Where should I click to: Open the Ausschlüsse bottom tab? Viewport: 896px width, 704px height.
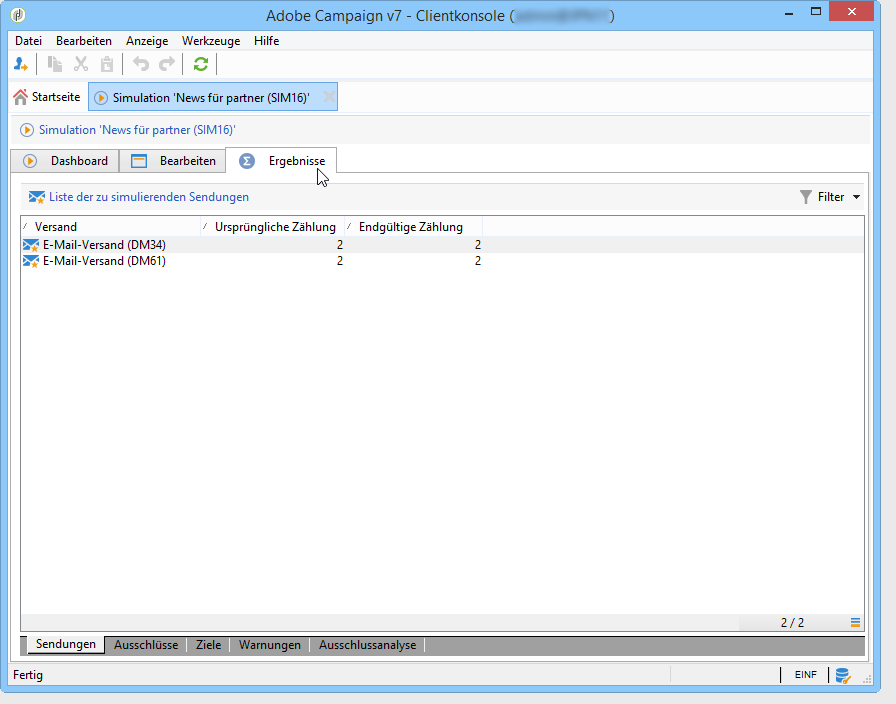pos(146,645)
